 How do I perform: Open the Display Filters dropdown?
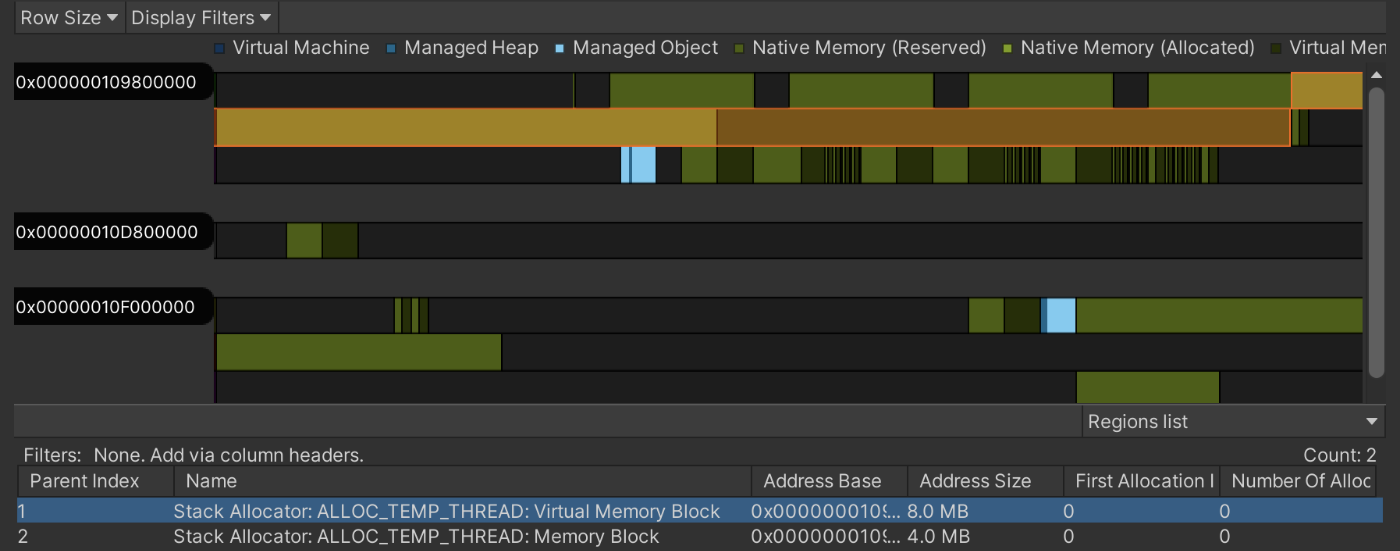pos(201,18)
